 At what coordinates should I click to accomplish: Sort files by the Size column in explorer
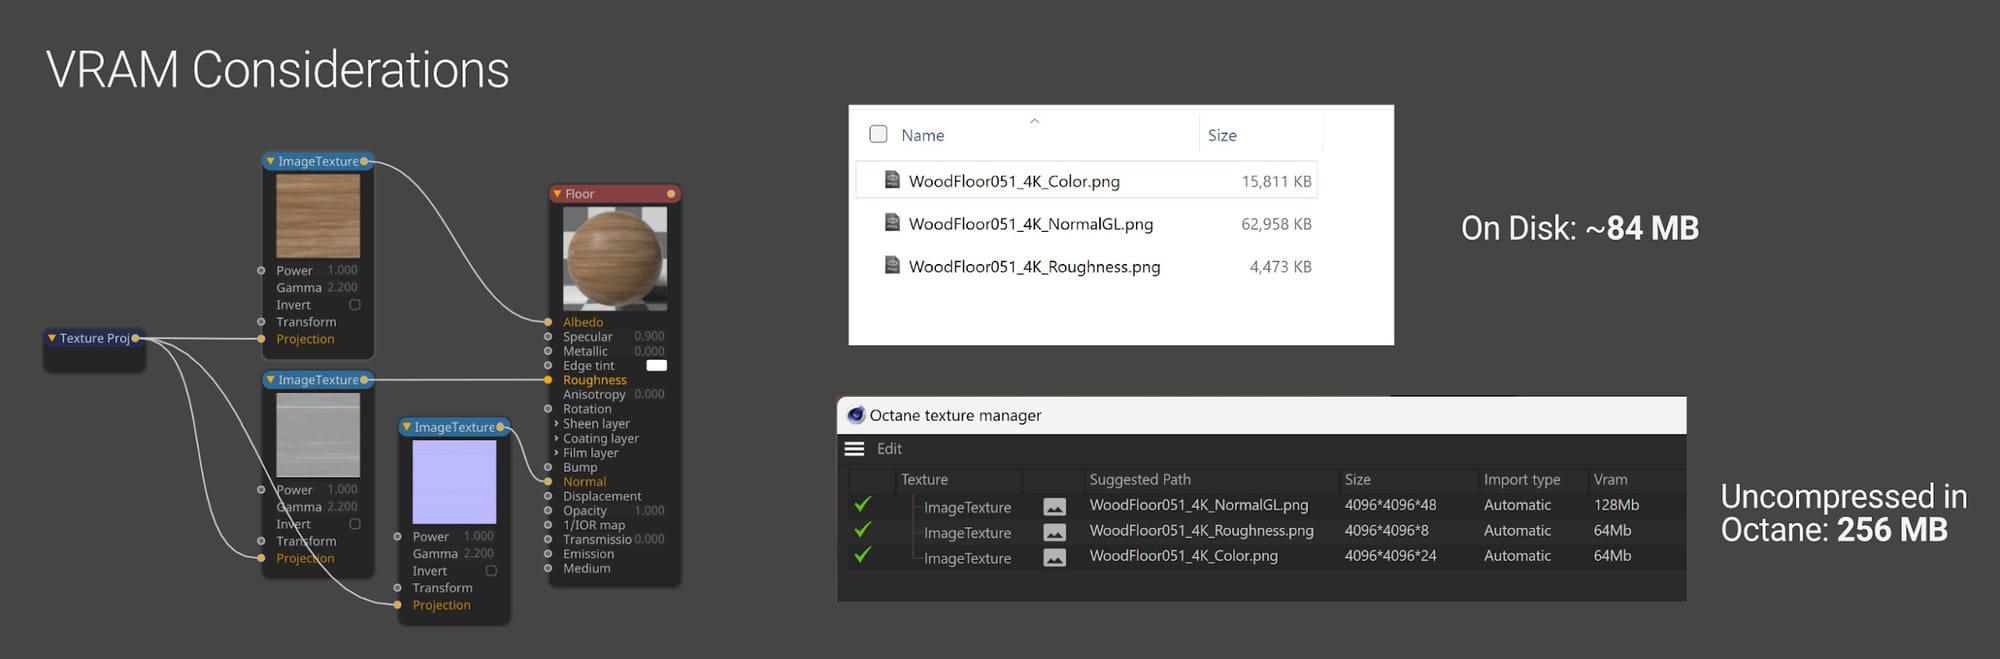(x=1222, y=135)
